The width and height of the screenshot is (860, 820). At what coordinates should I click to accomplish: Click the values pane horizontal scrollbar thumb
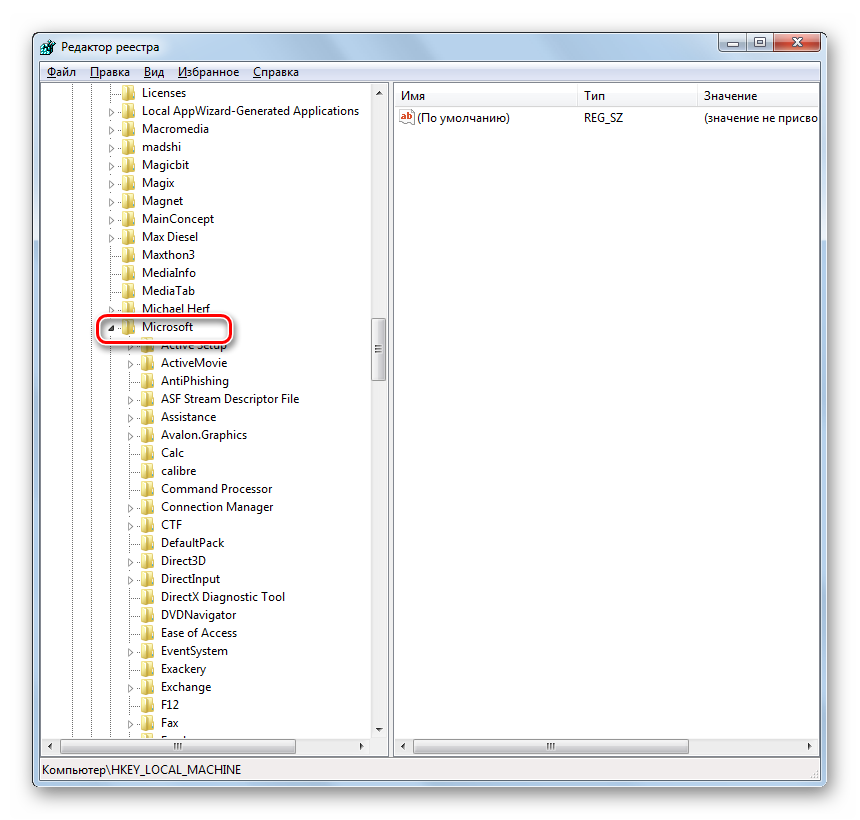pyautogui.click(x=551, y=747)
